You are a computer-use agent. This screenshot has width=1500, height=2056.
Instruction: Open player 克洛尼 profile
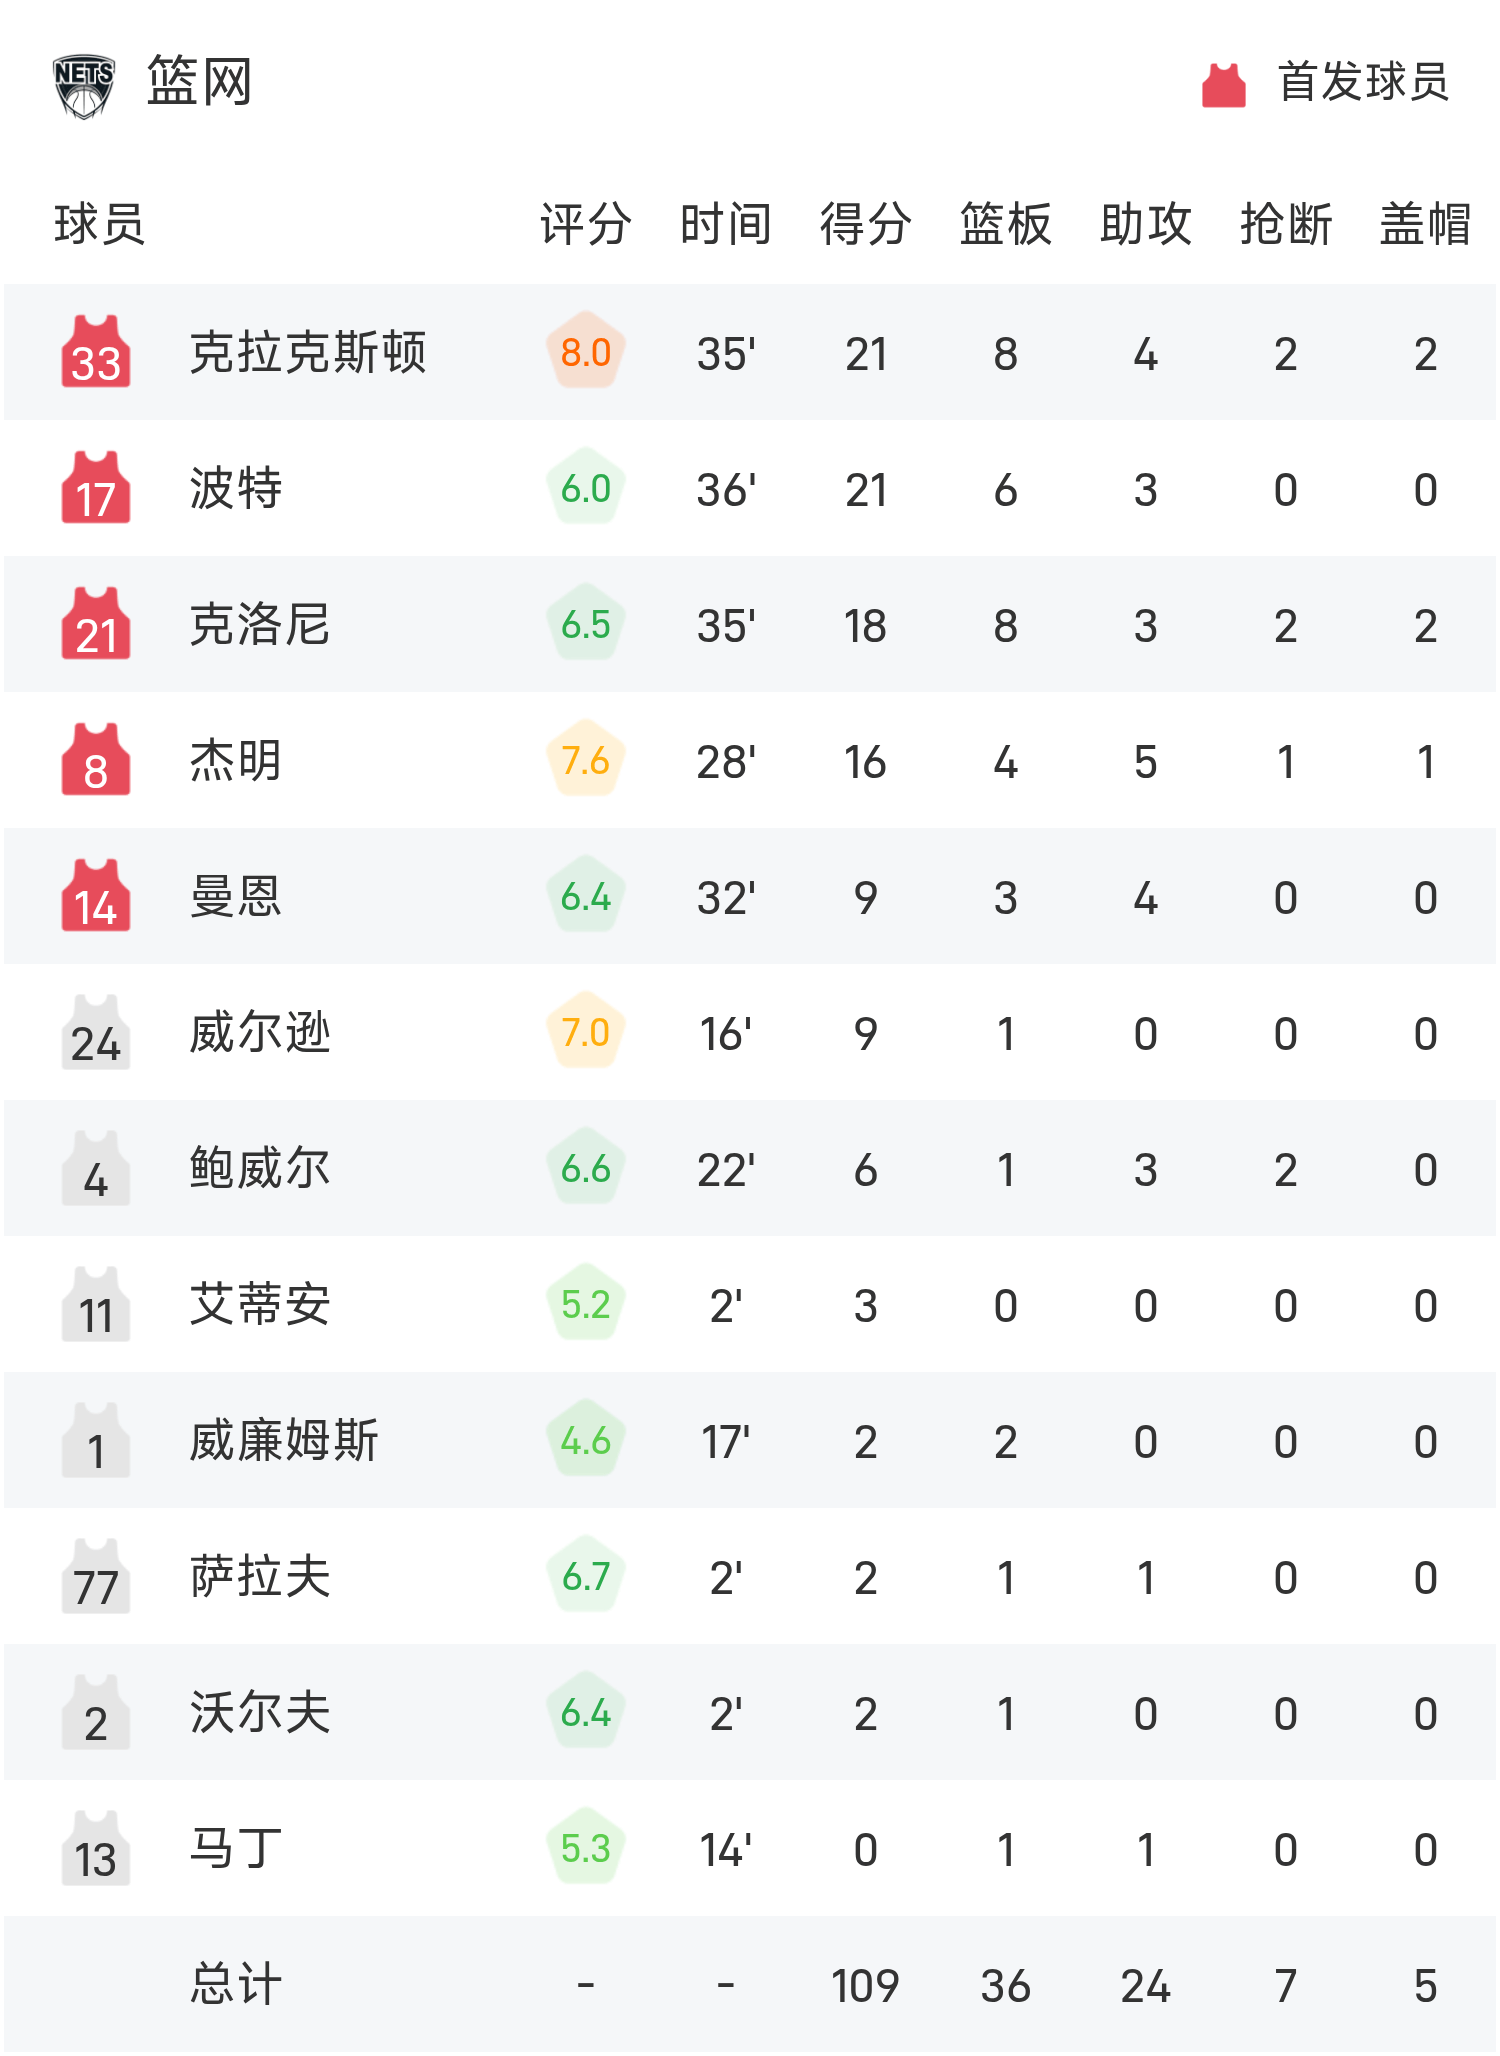[260, 625]
